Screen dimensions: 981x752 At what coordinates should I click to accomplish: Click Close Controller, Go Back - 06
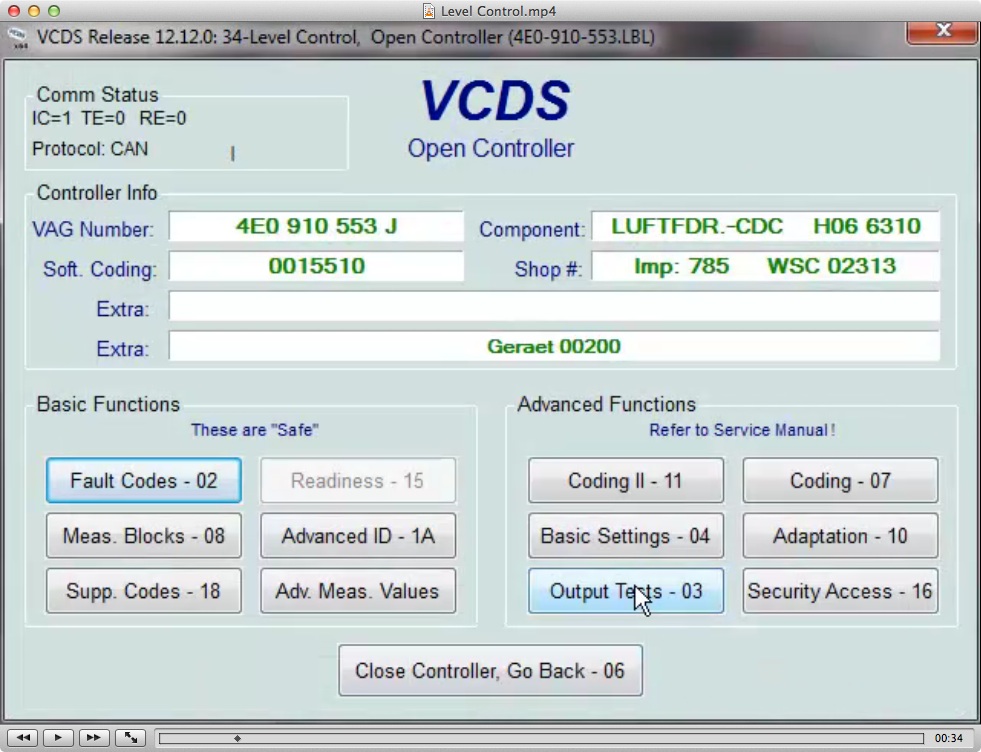pyautogui.click(x=490, y=671)
